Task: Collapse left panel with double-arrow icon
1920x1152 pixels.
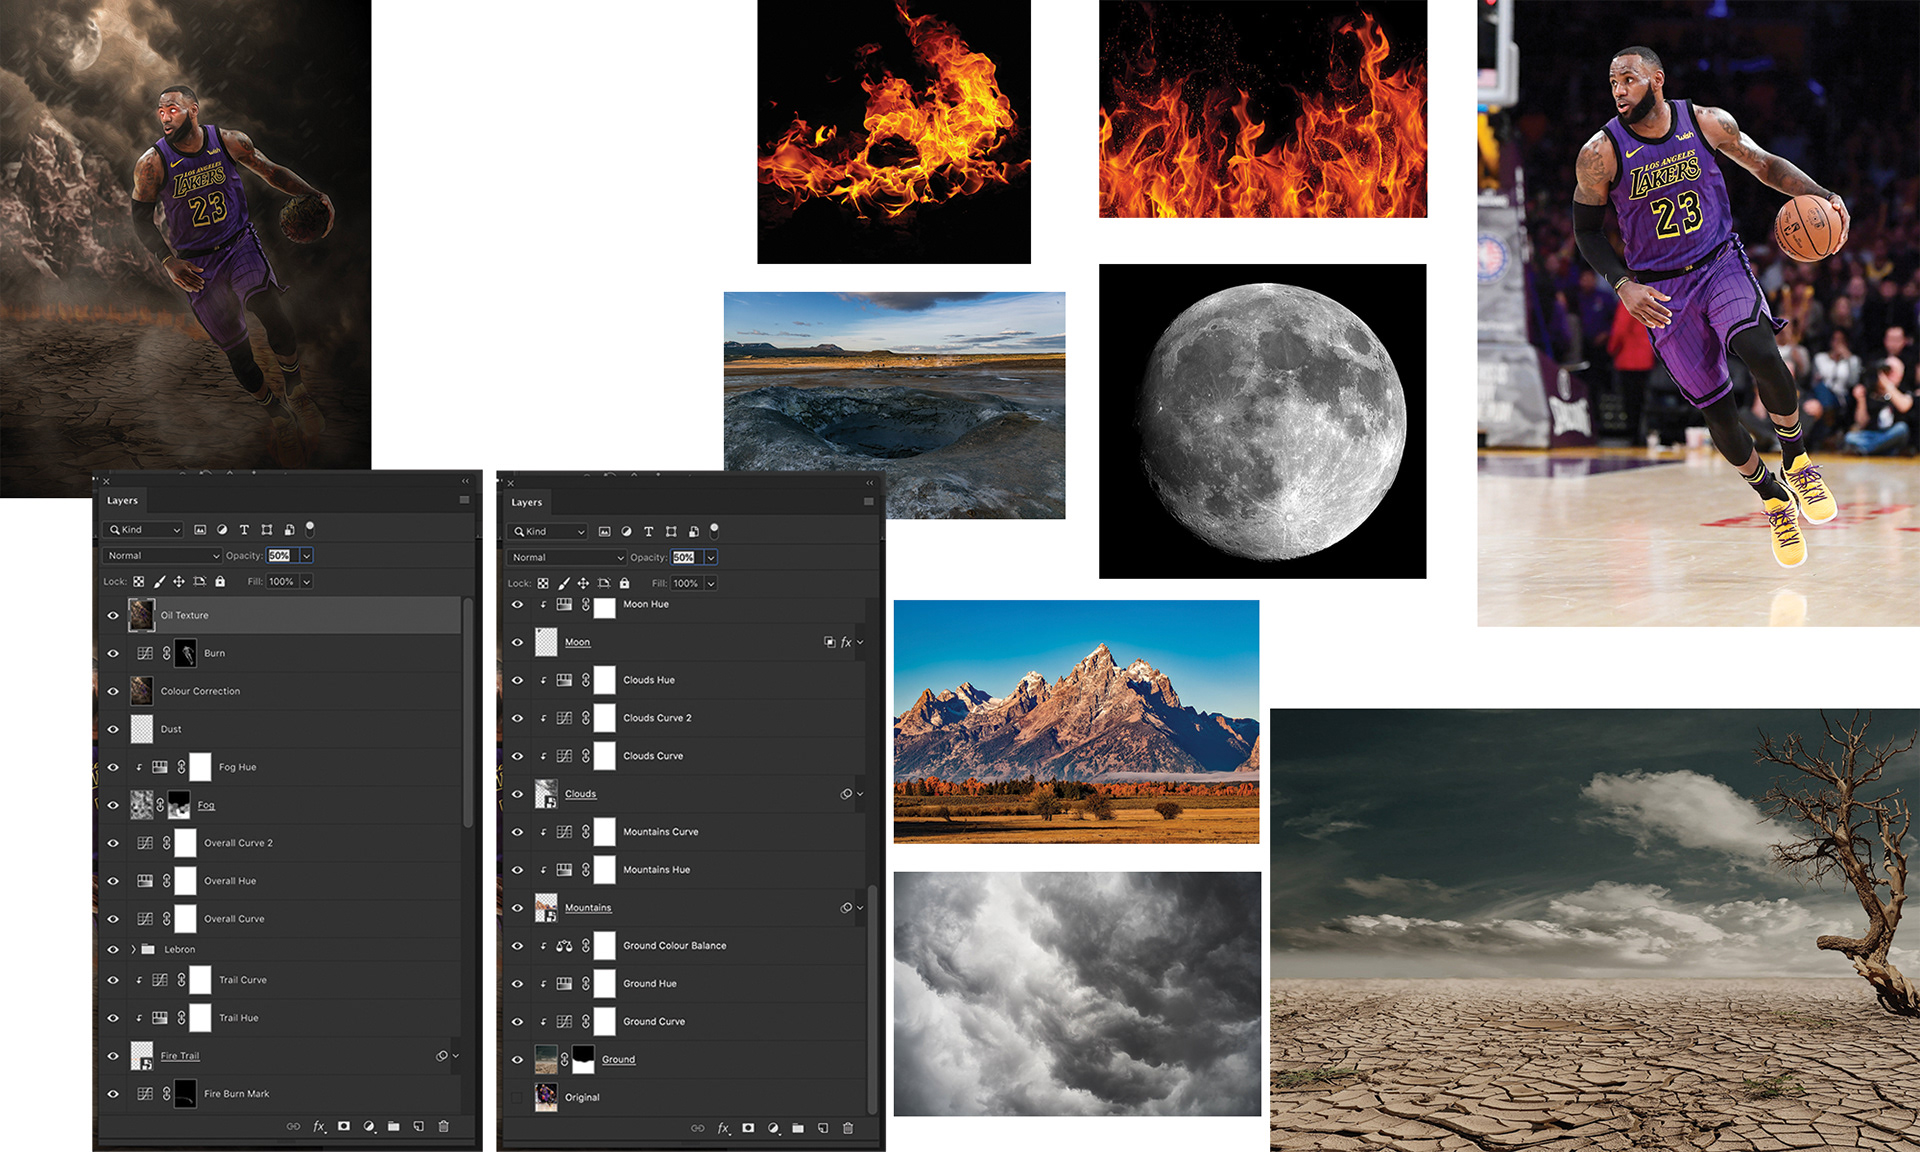Action: 465,482
